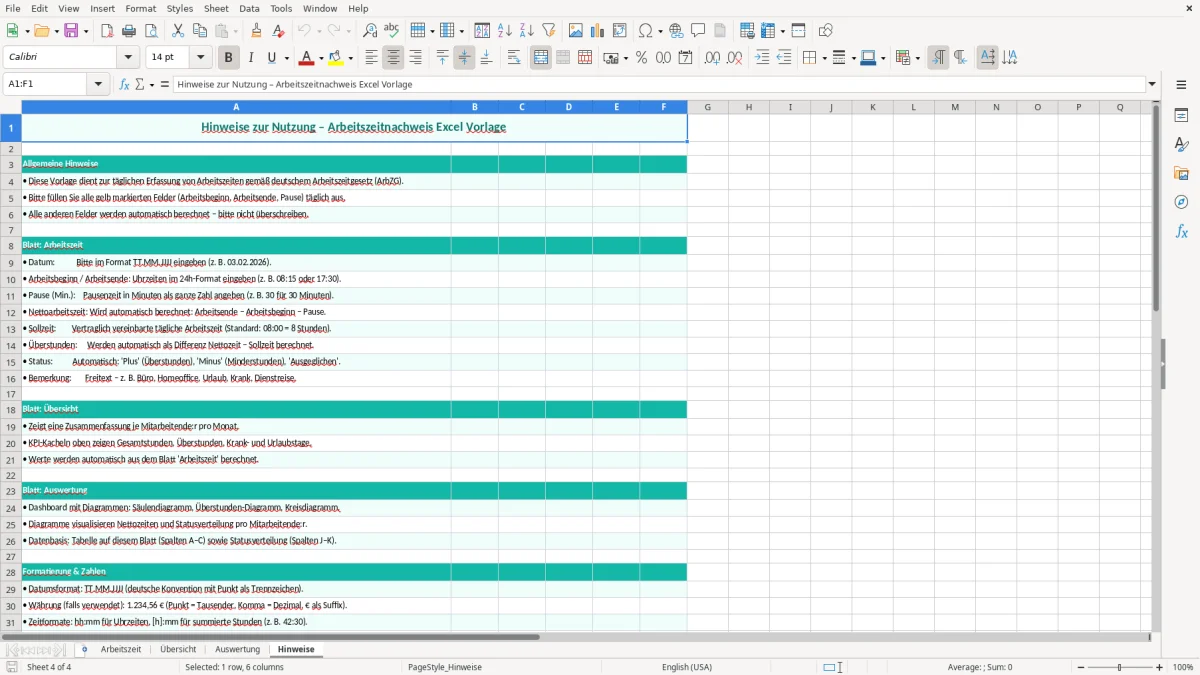The height and width of the screenshot is (675, 1200).
Task: Click the 100% zoom level
Action: (x=1183, y=667)
